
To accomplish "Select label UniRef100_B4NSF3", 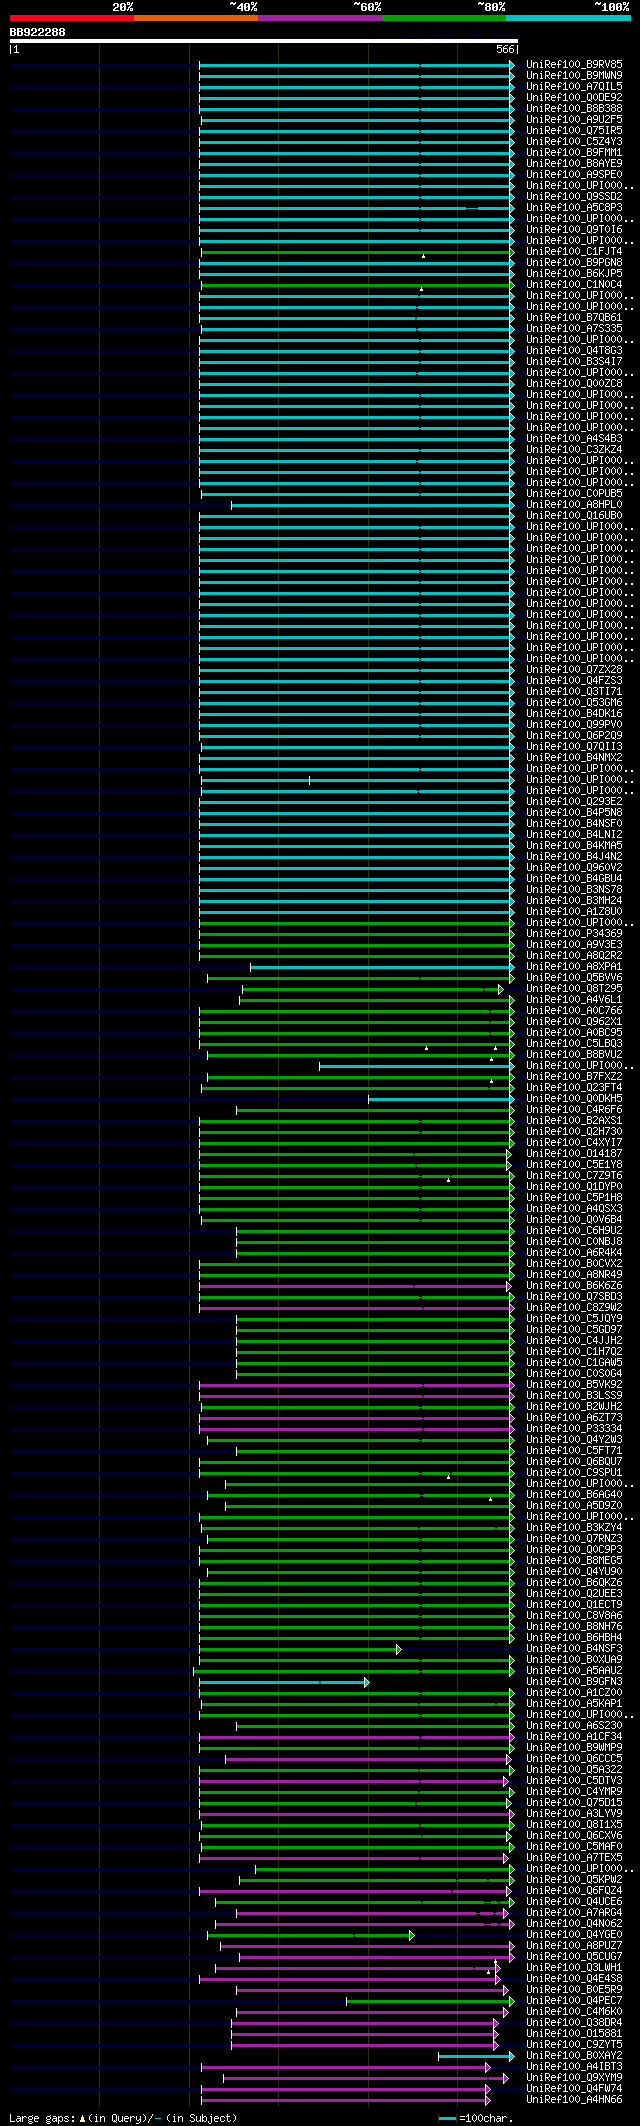I will click(x=574, y=1648).
